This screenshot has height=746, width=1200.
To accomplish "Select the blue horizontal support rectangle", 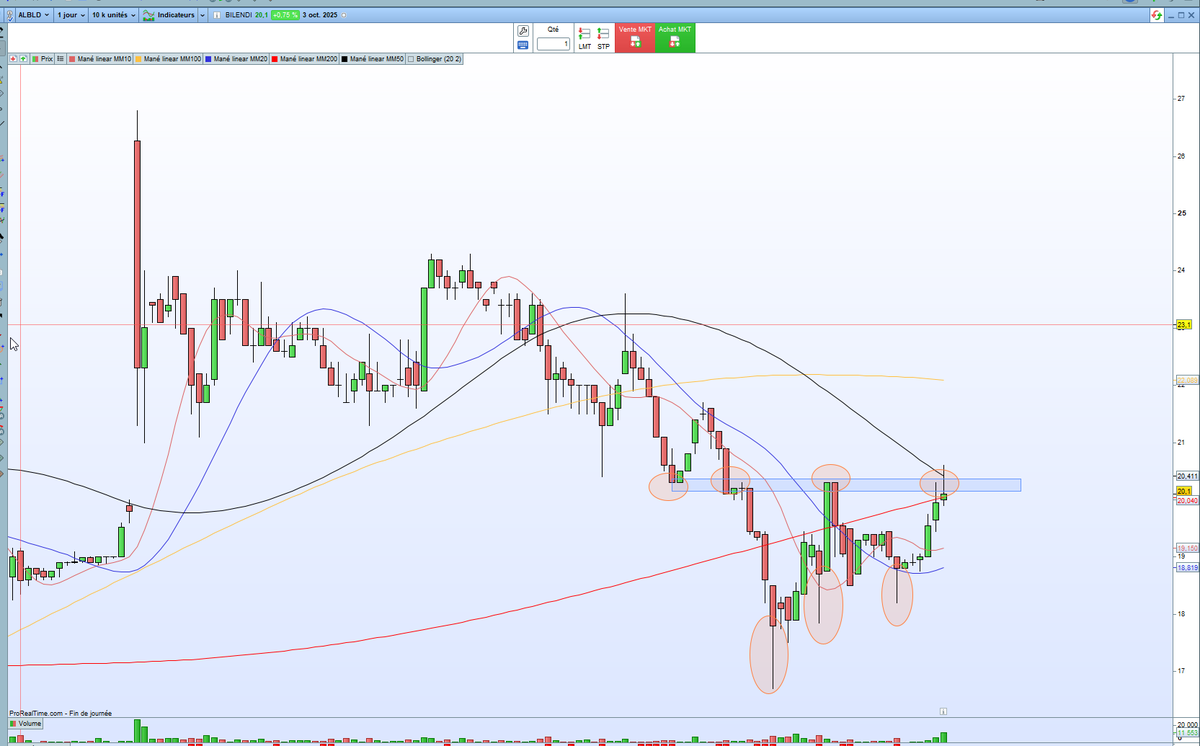I will click(x=846, y=485).
